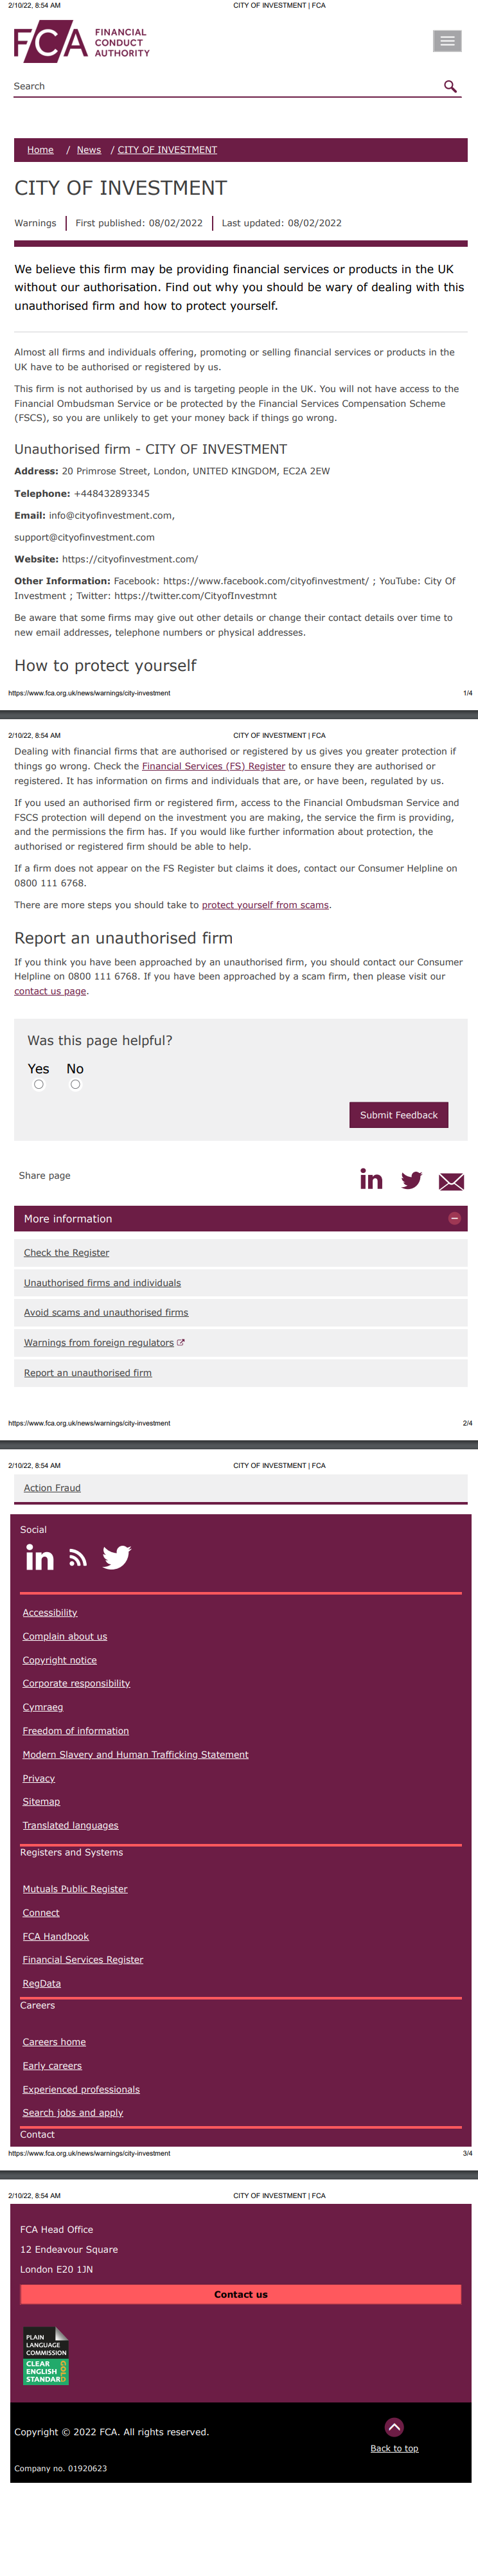The image size is (478, 2576).
Task: Open FCA LinkedIn in footer Social section
Action: 40,1557
